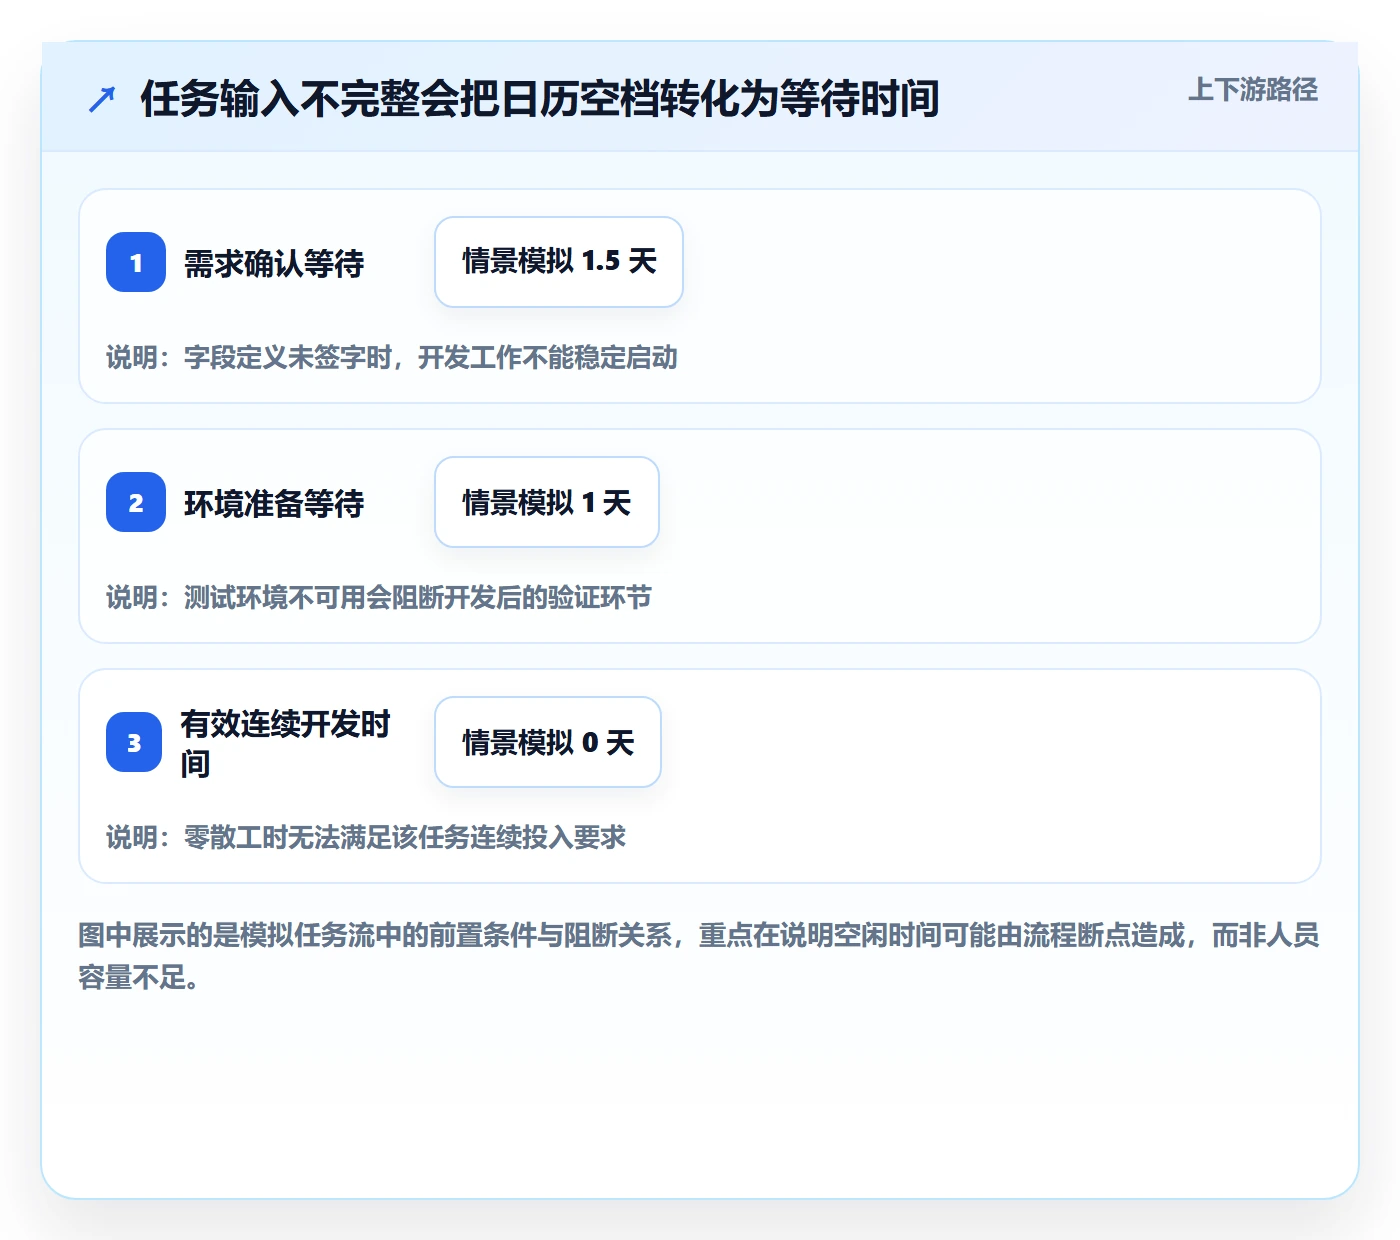Click the 环境准备等待 step heading
This screenshot has height=1240, width=1400.
point(274,504)
